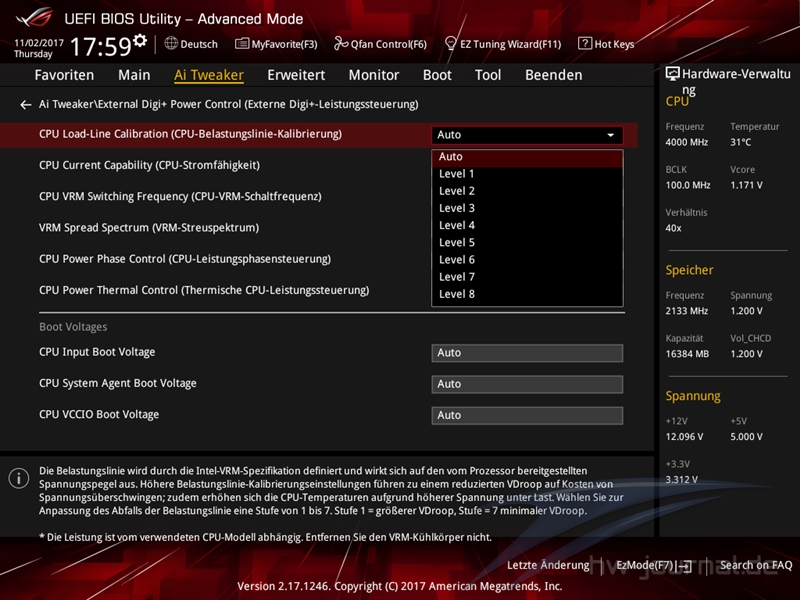Choose Level 7 option
Screen dimensions: 800x600
coord(527,277)
